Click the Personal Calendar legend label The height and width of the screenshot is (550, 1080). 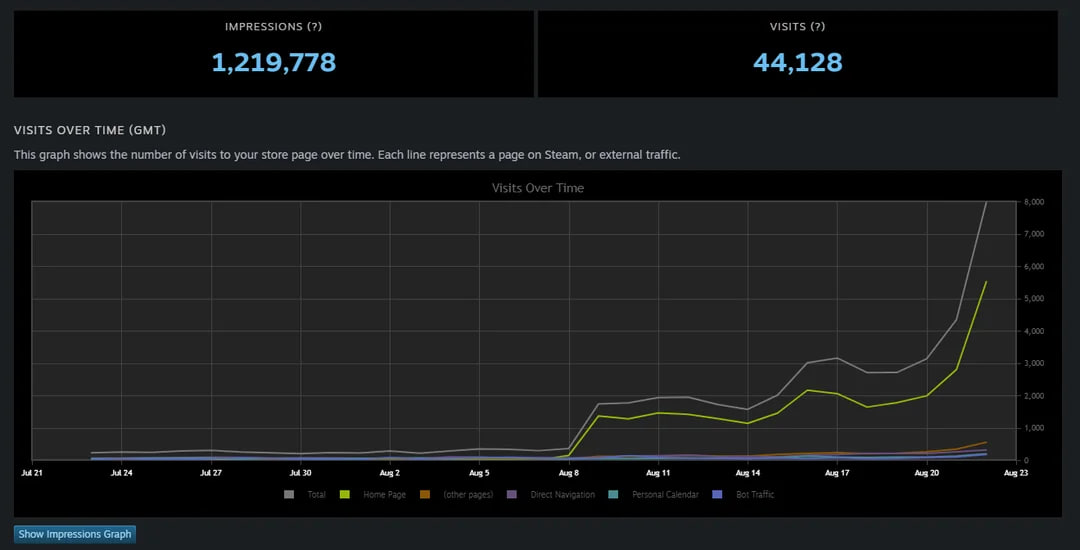[x=665, y=494]
